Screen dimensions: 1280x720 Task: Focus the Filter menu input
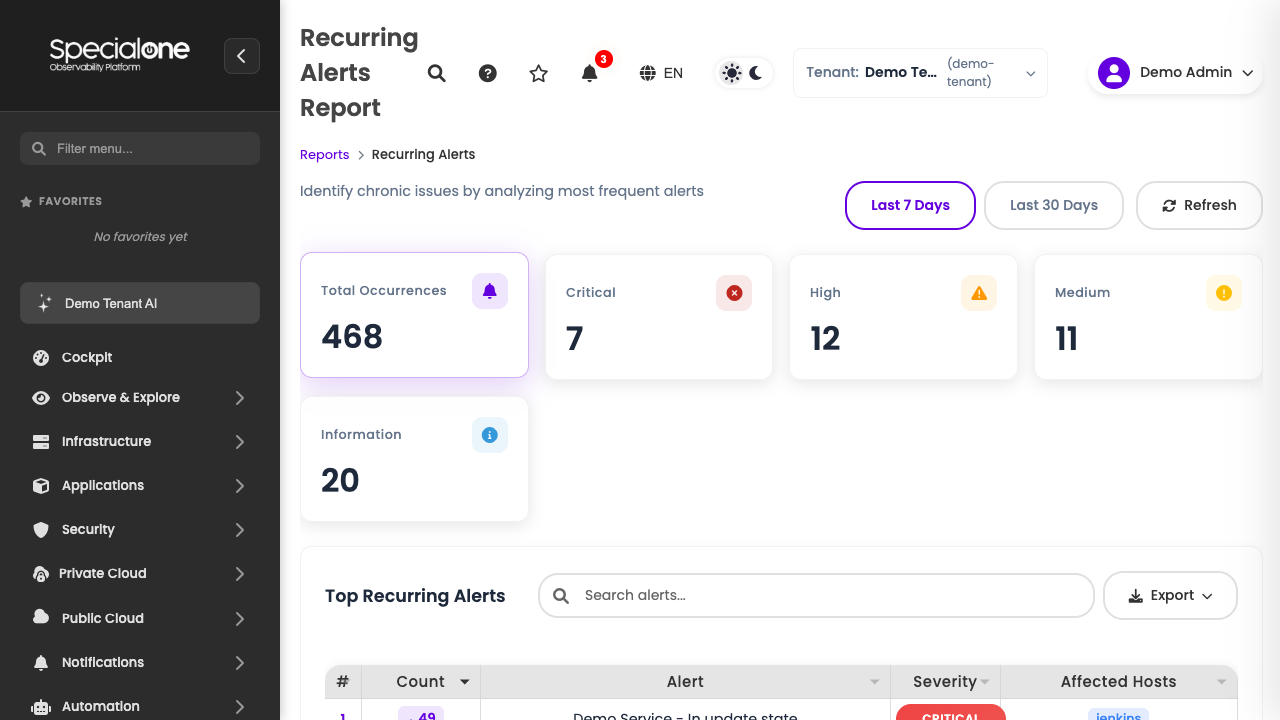[x=140, y=148]
